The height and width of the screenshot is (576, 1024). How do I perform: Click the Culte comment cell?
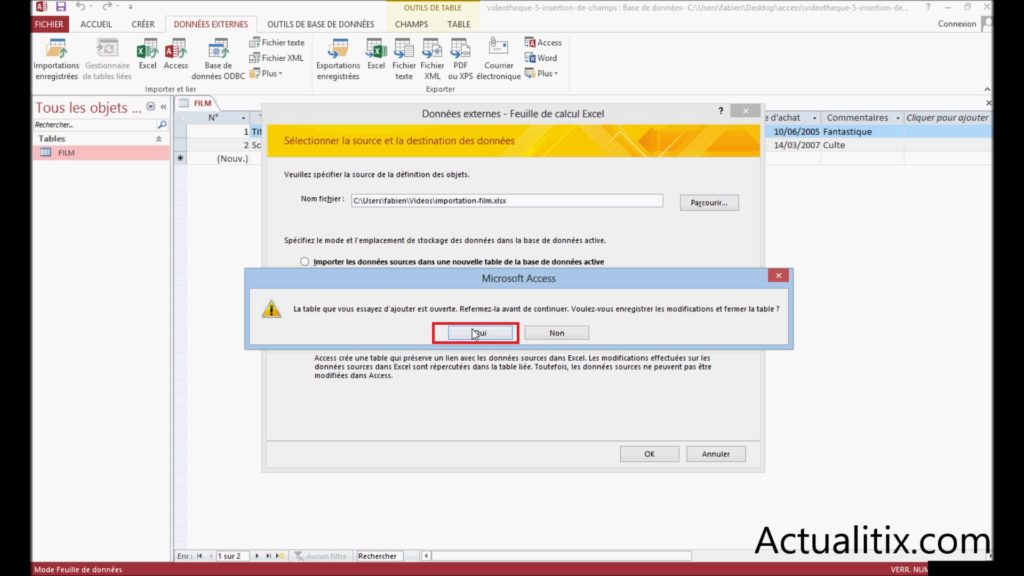(862, 146)
